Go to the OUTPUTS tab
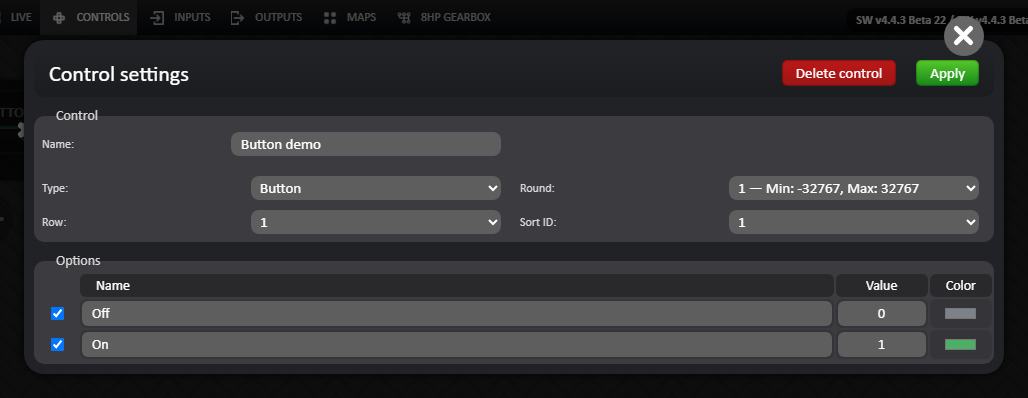The height and width of the screenshot is (398, 1028). 266,17
